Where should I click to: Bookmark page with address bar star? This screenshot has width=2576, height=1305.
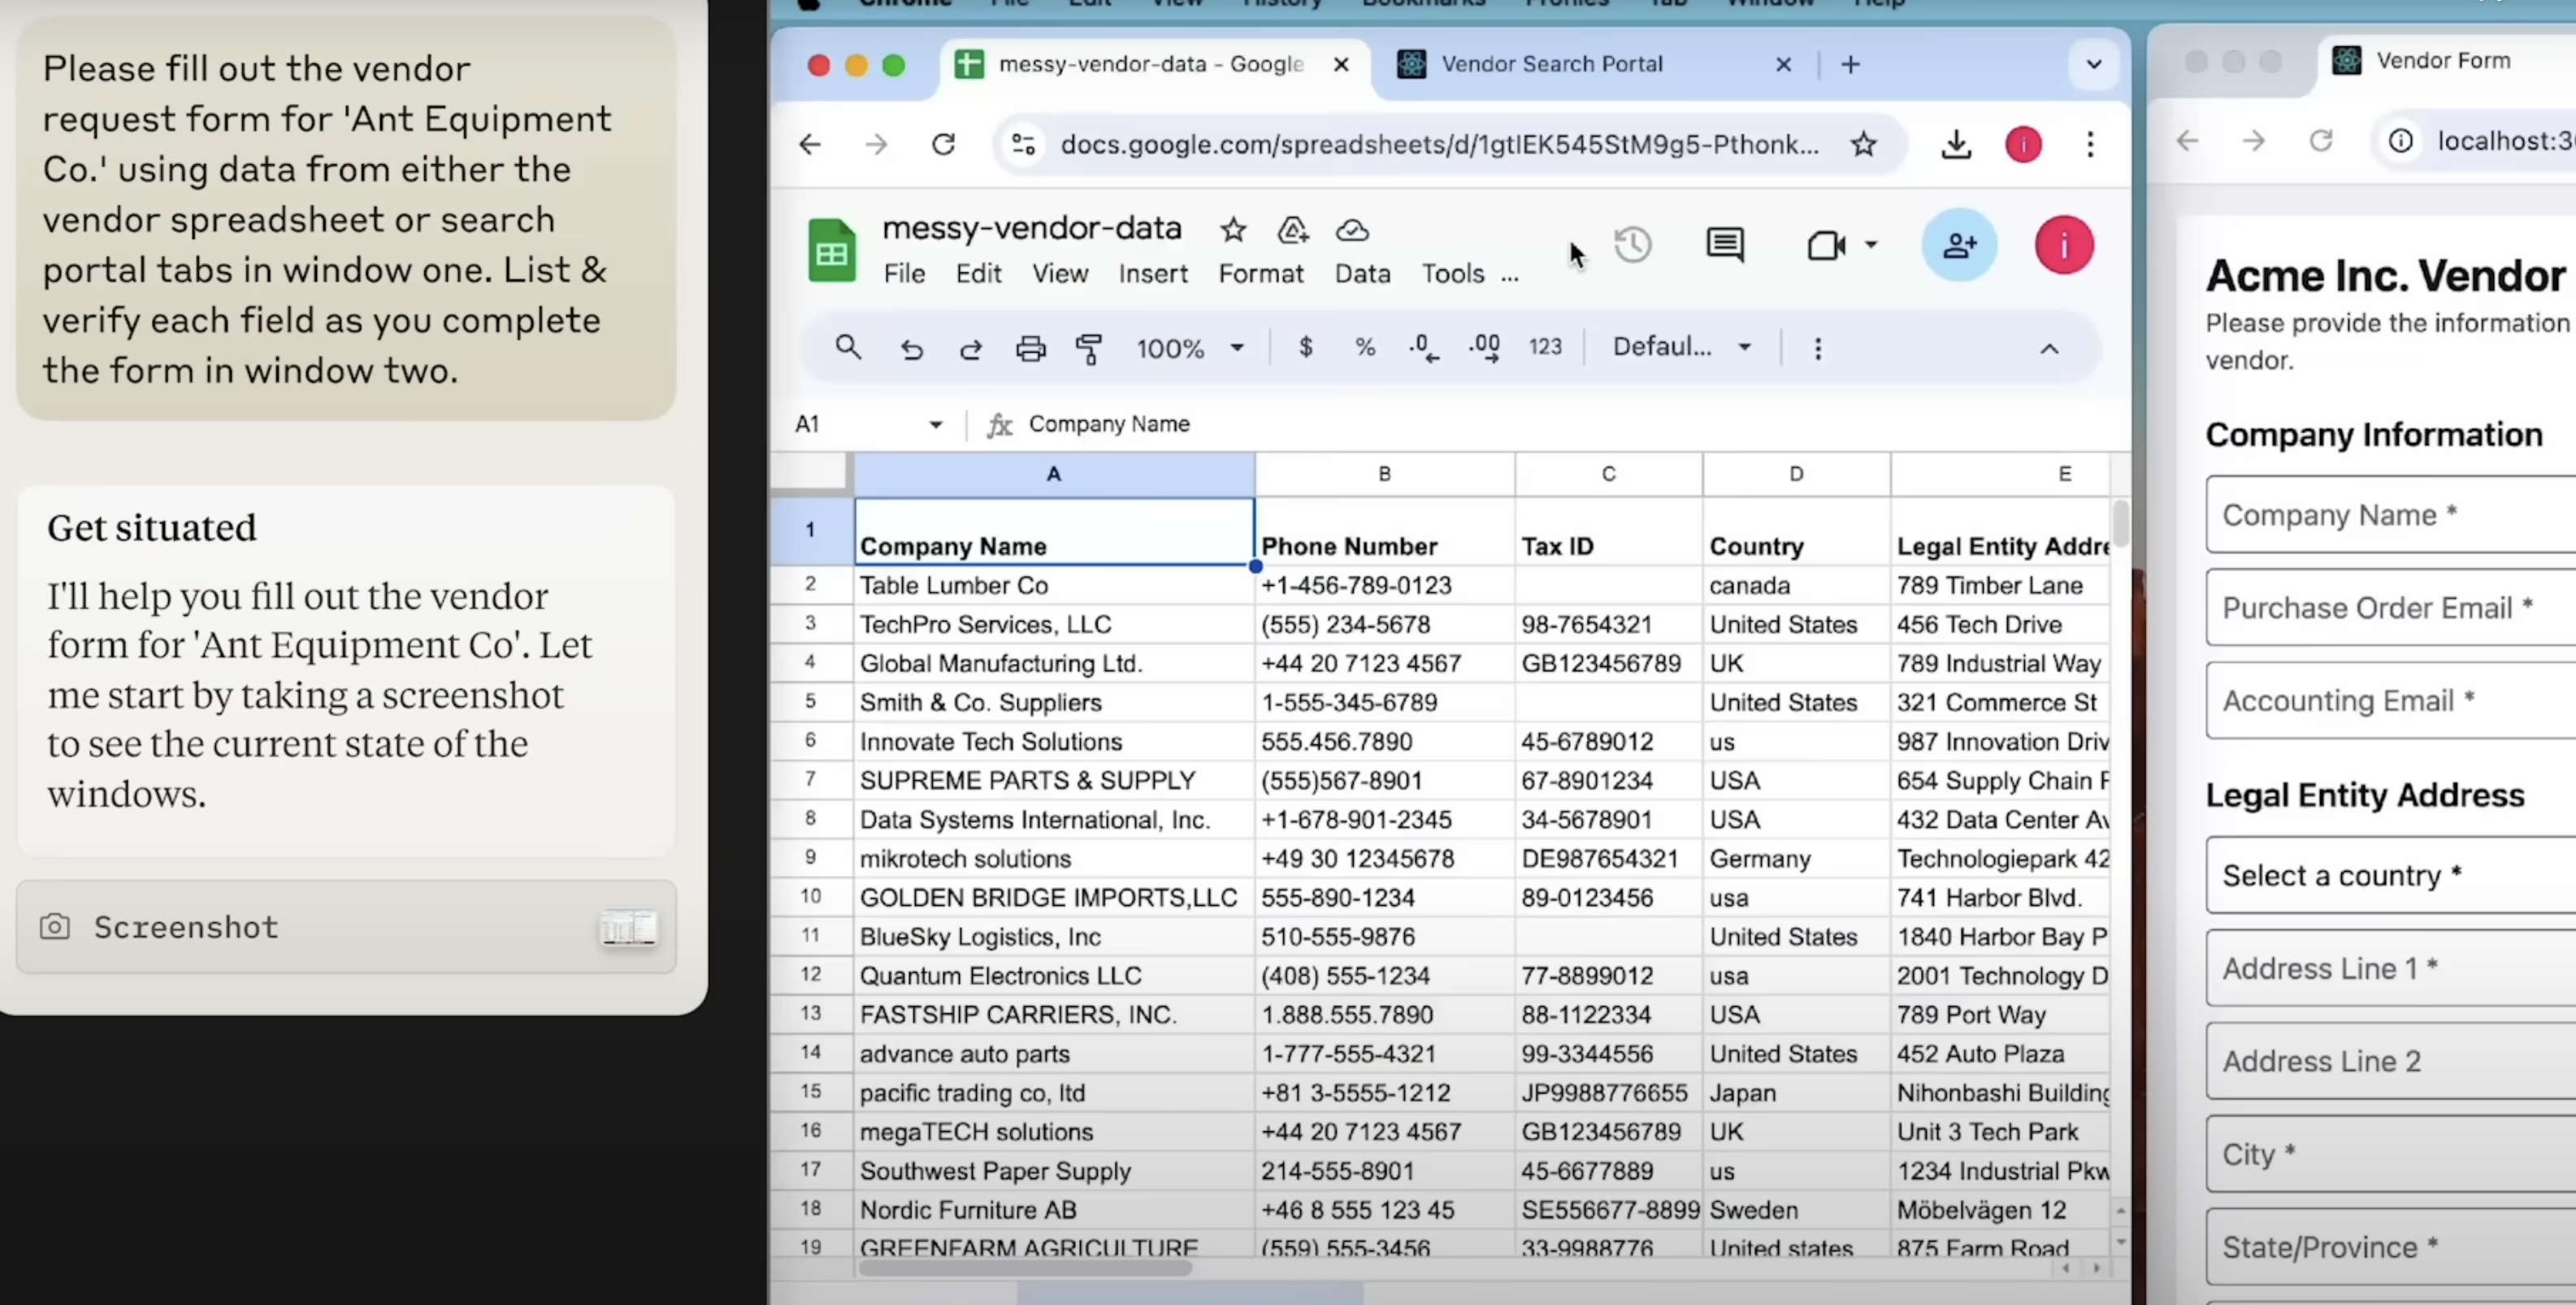1863,145
